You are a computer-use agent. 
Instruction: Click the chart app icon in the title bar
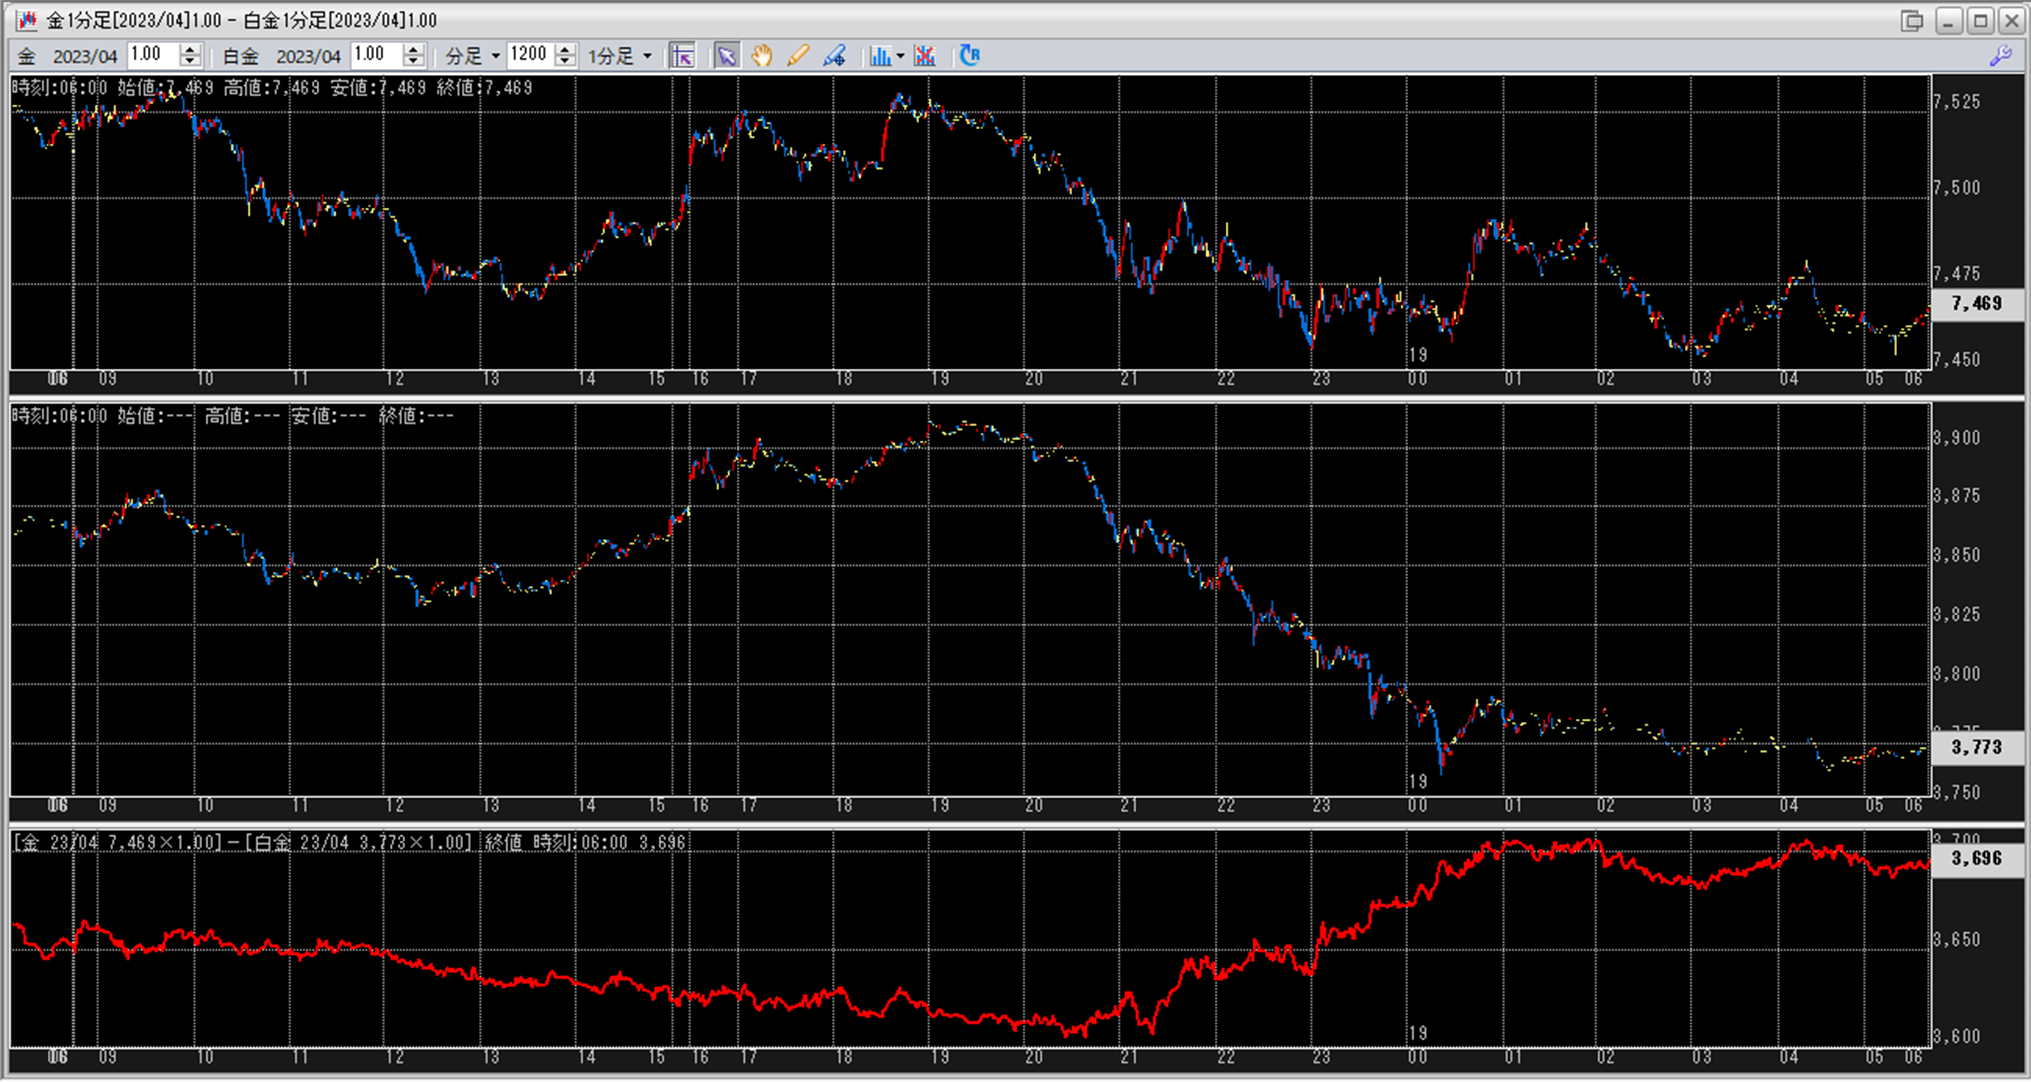tap(26, 20)
